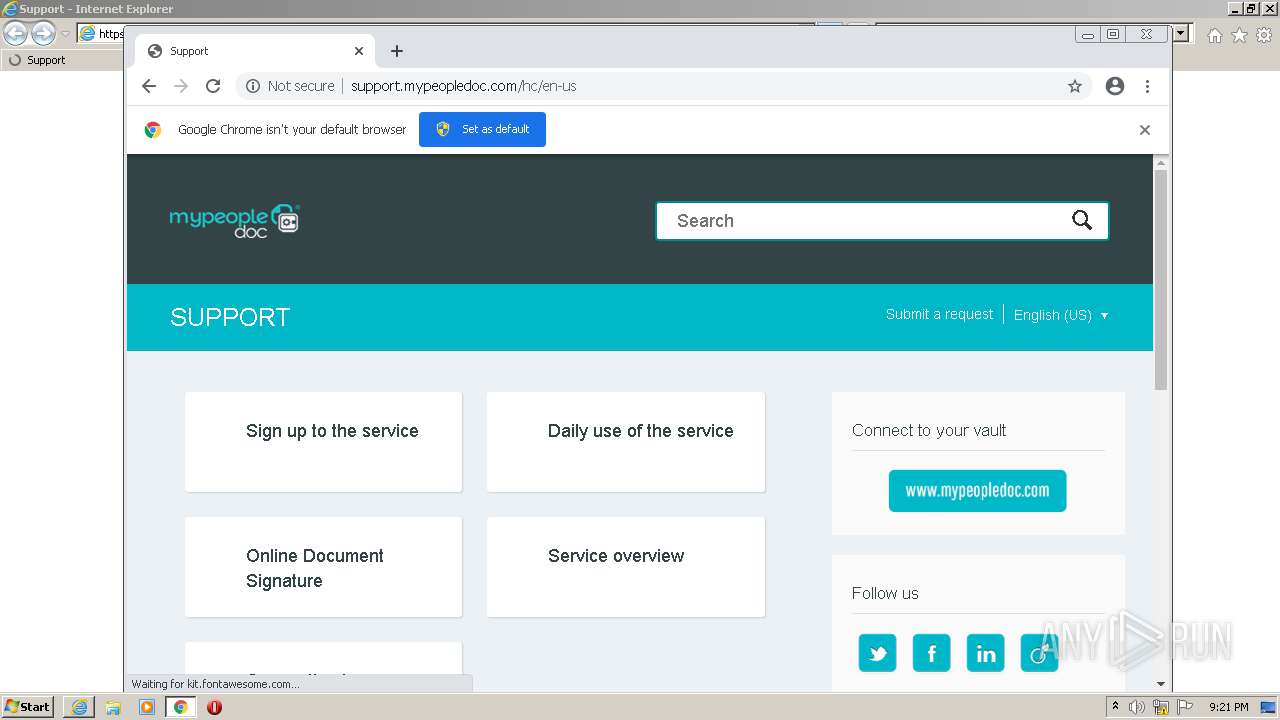This screenshot has height=720, width=1280.
Task: Open the Windows Start menu
Action: point(27,707)
